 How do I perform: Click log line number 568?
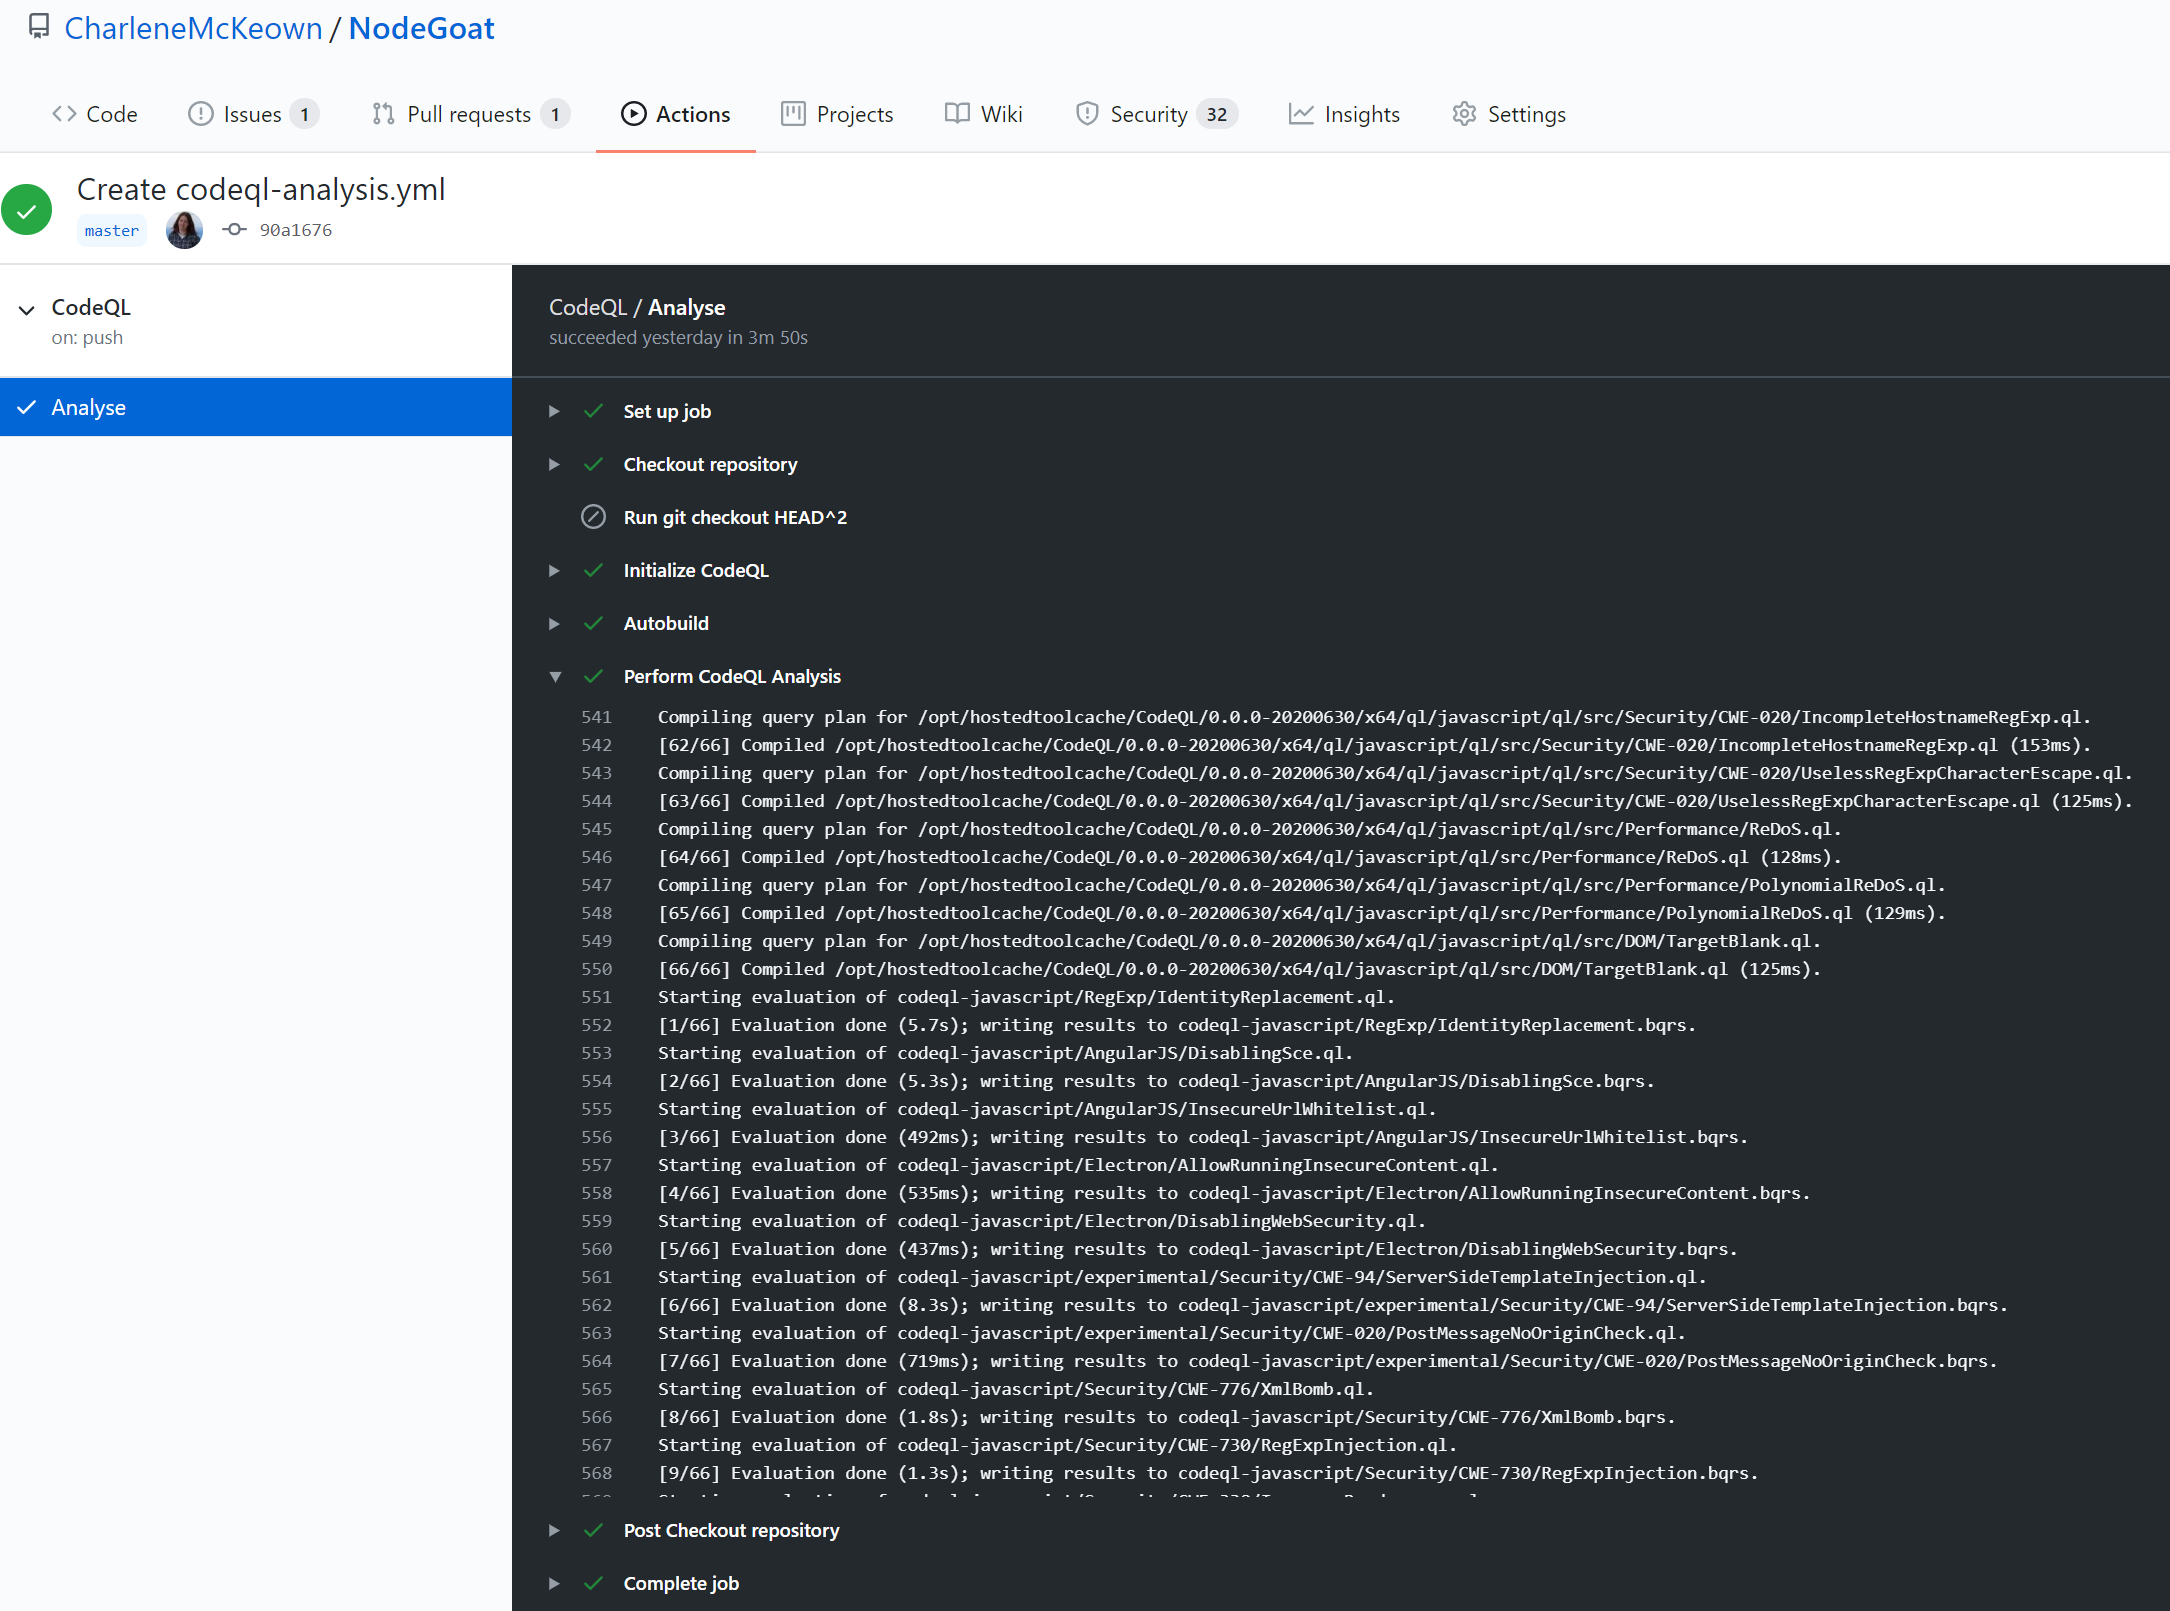596,1473
